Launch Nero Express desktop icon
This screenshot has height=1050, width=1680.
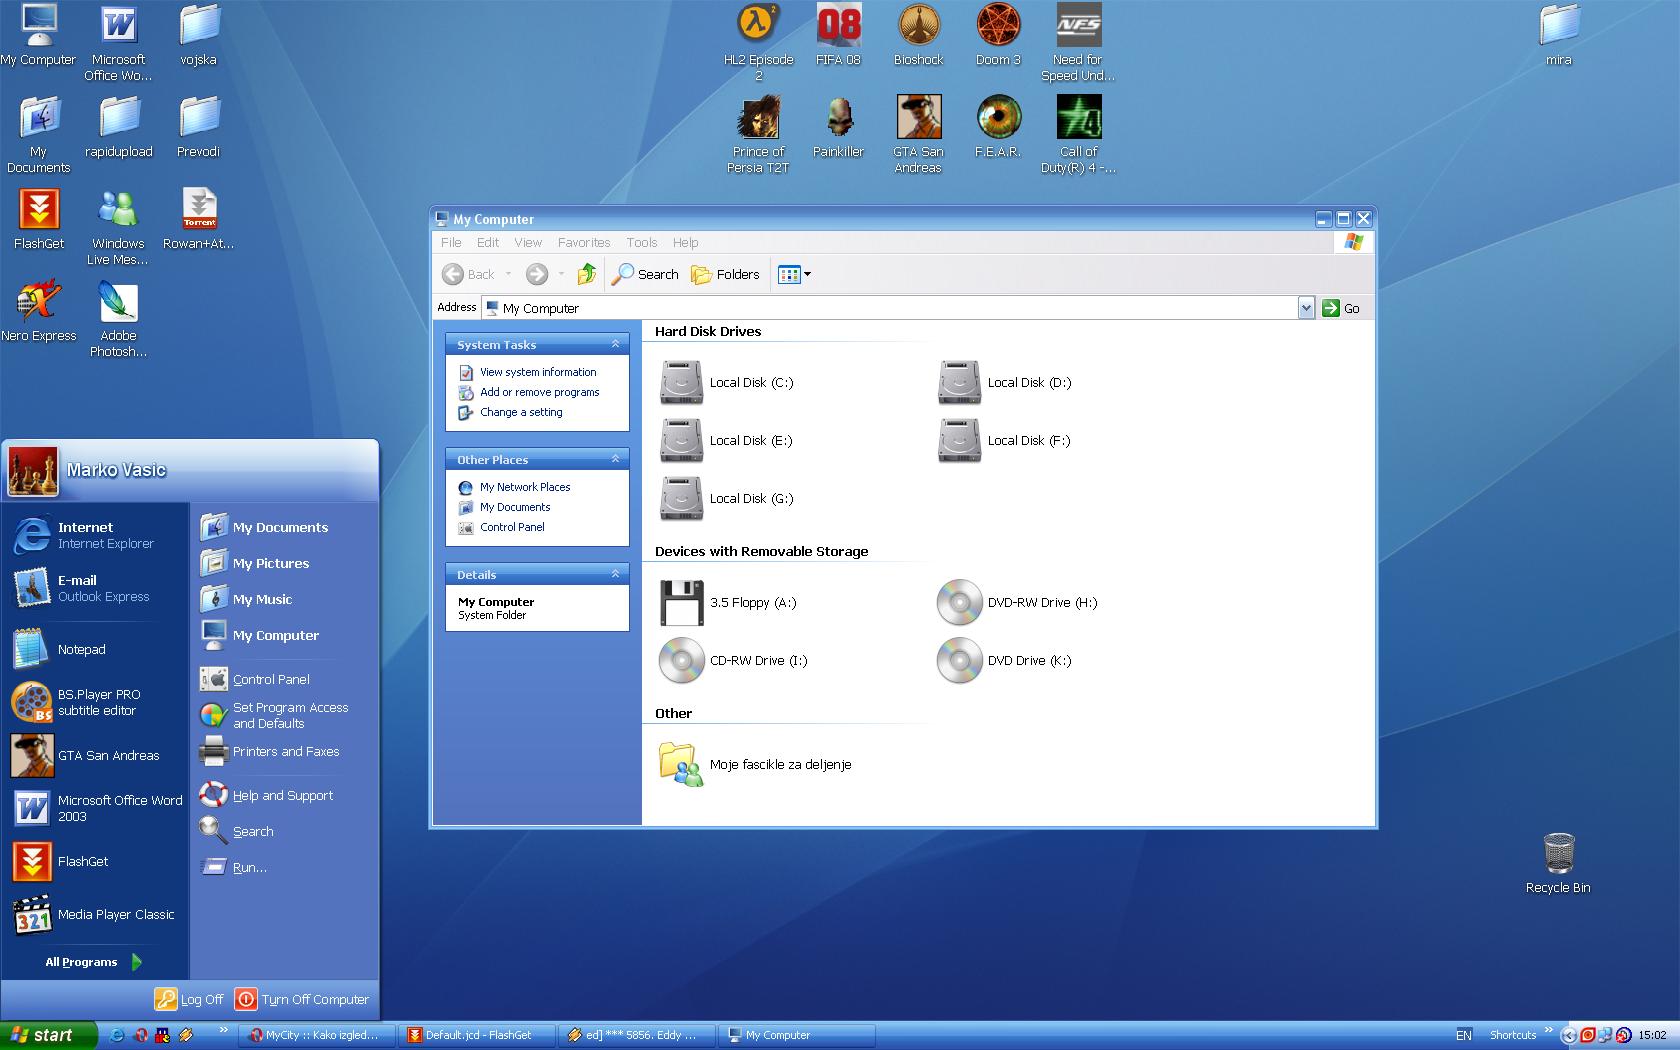[38, 302]
